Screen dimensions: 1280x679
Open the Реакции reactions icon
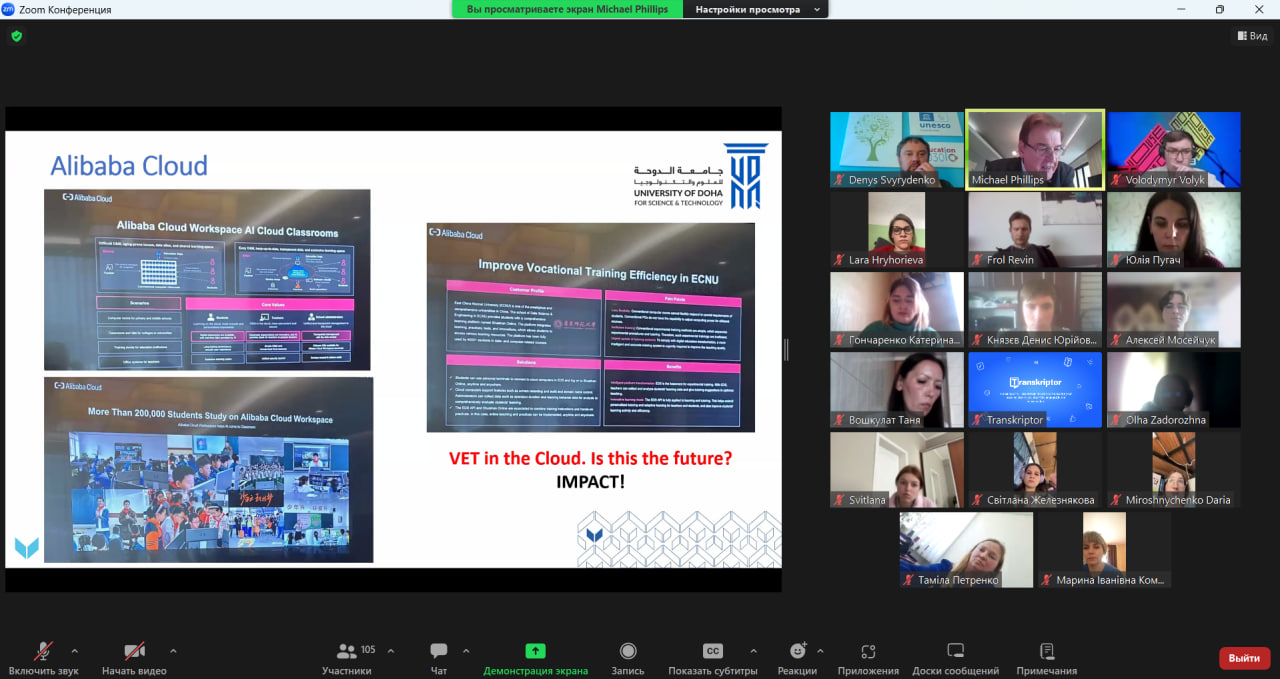tap(797, 652)
